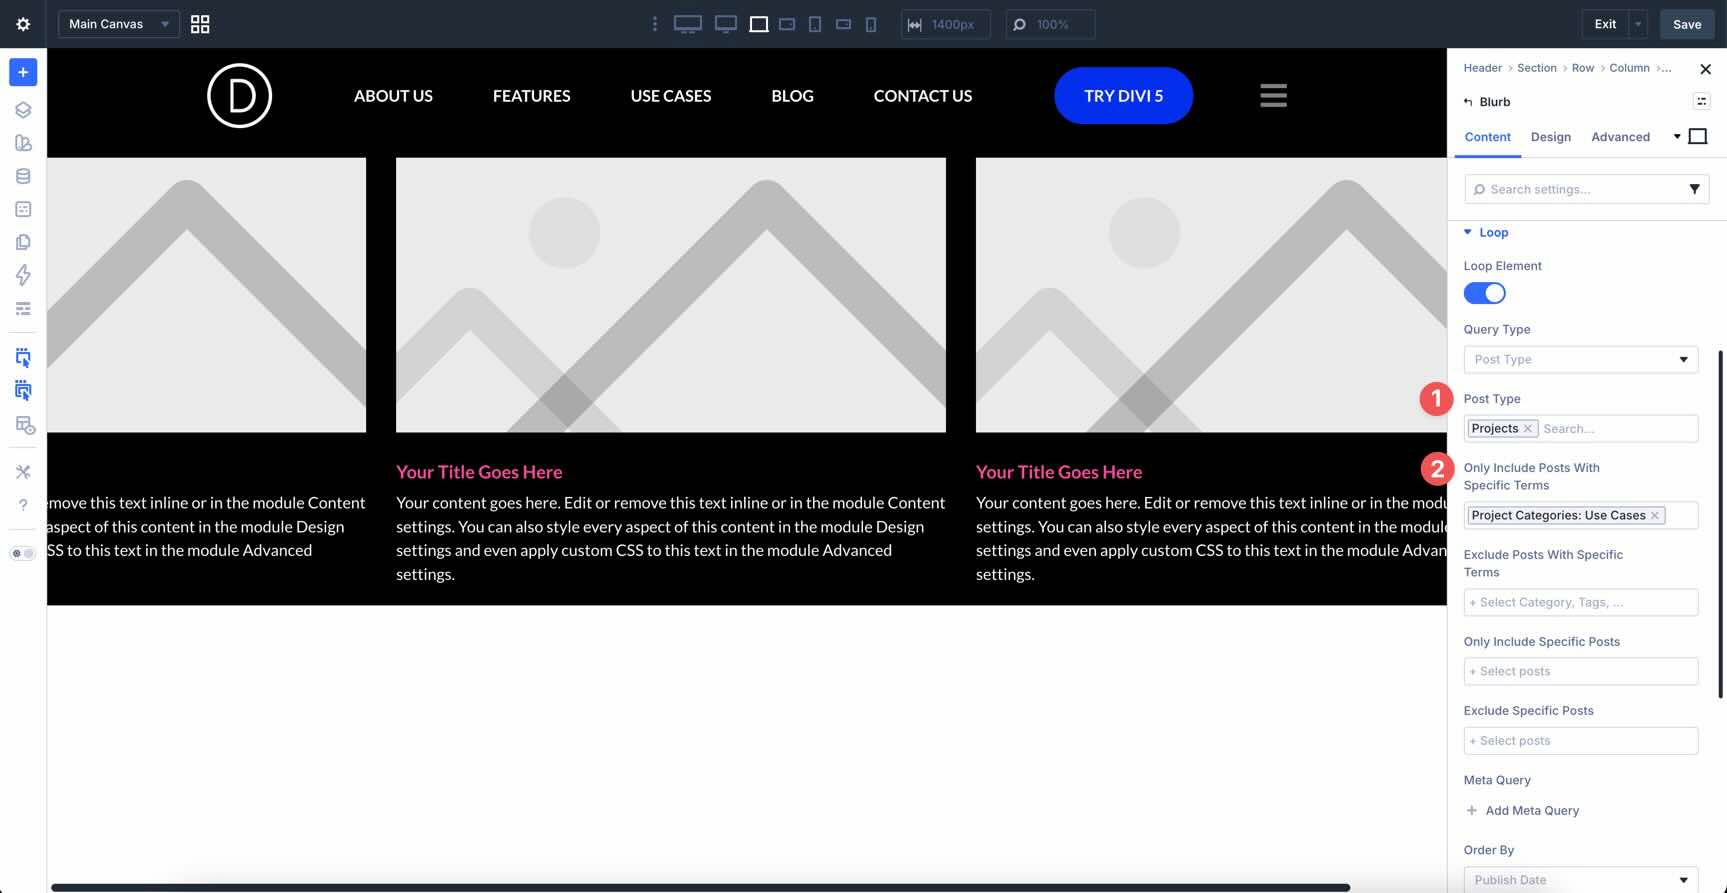Open the tools wrench icon in sidebar
Viewport: 1727px width, 893px height.
(x=23, y=472)
